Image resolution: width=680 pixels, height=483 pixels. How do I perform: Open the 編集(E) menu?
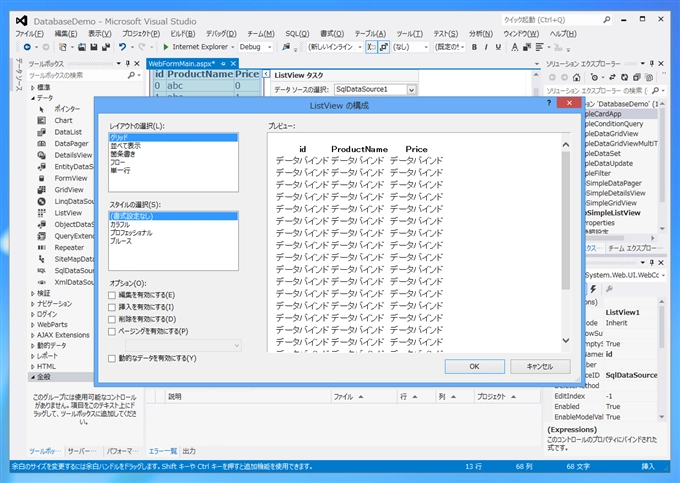(x=66, y=34)
